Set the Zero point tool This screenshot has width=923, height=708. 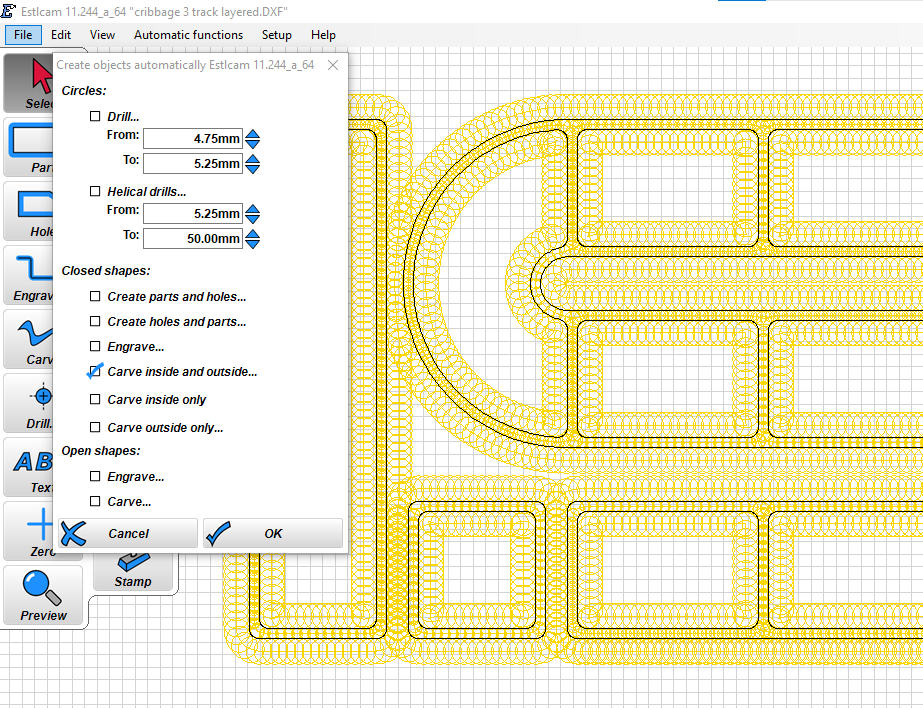click(x=28, y=531)
